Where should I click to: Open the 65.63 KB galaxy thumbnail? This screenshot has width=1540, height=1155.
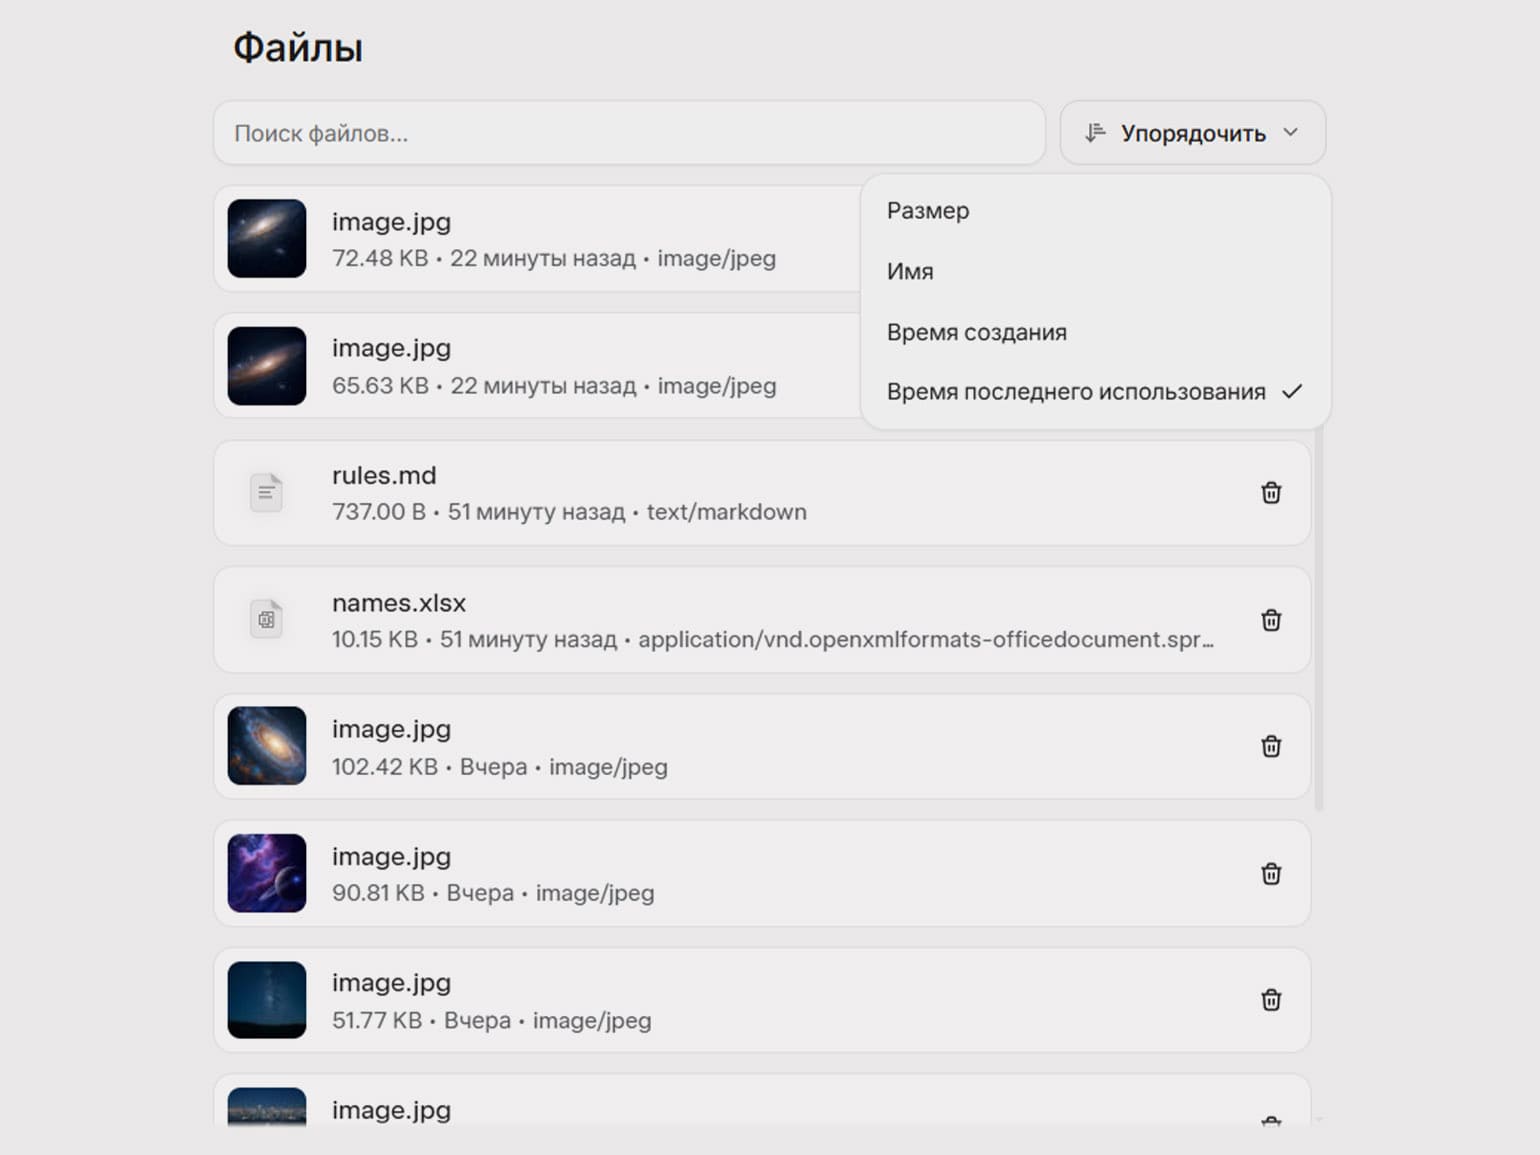pyautogui.click(x=266, y=366)
